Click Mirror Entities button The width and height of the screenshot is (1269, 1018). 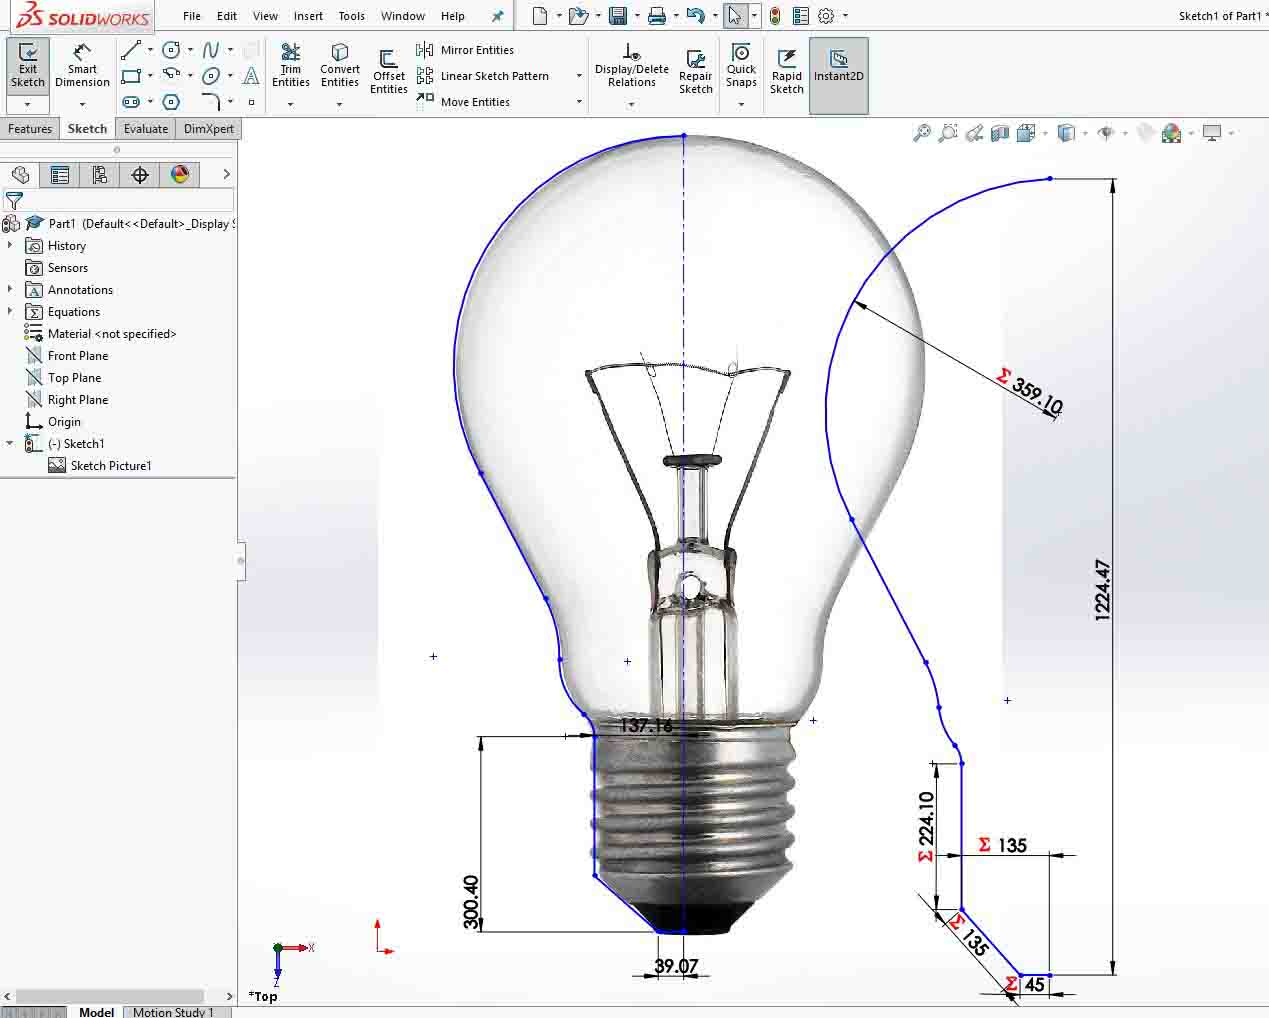(x=465, y=50)
